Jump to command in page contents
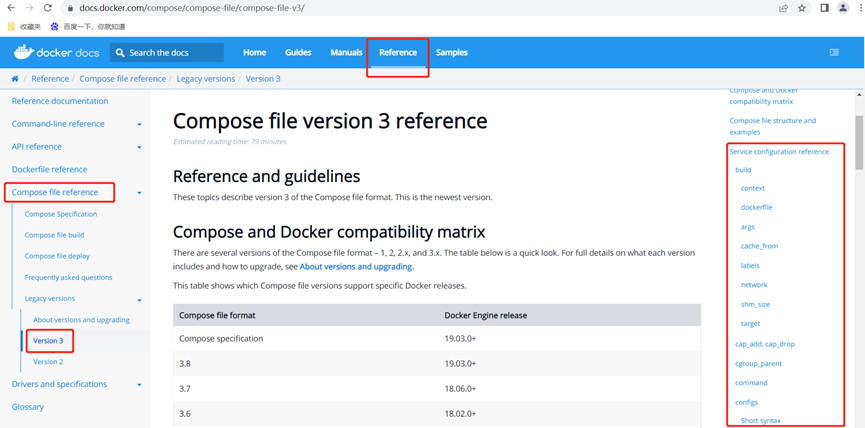Screen dimensions: 865x428 click(x=751, y=383)
